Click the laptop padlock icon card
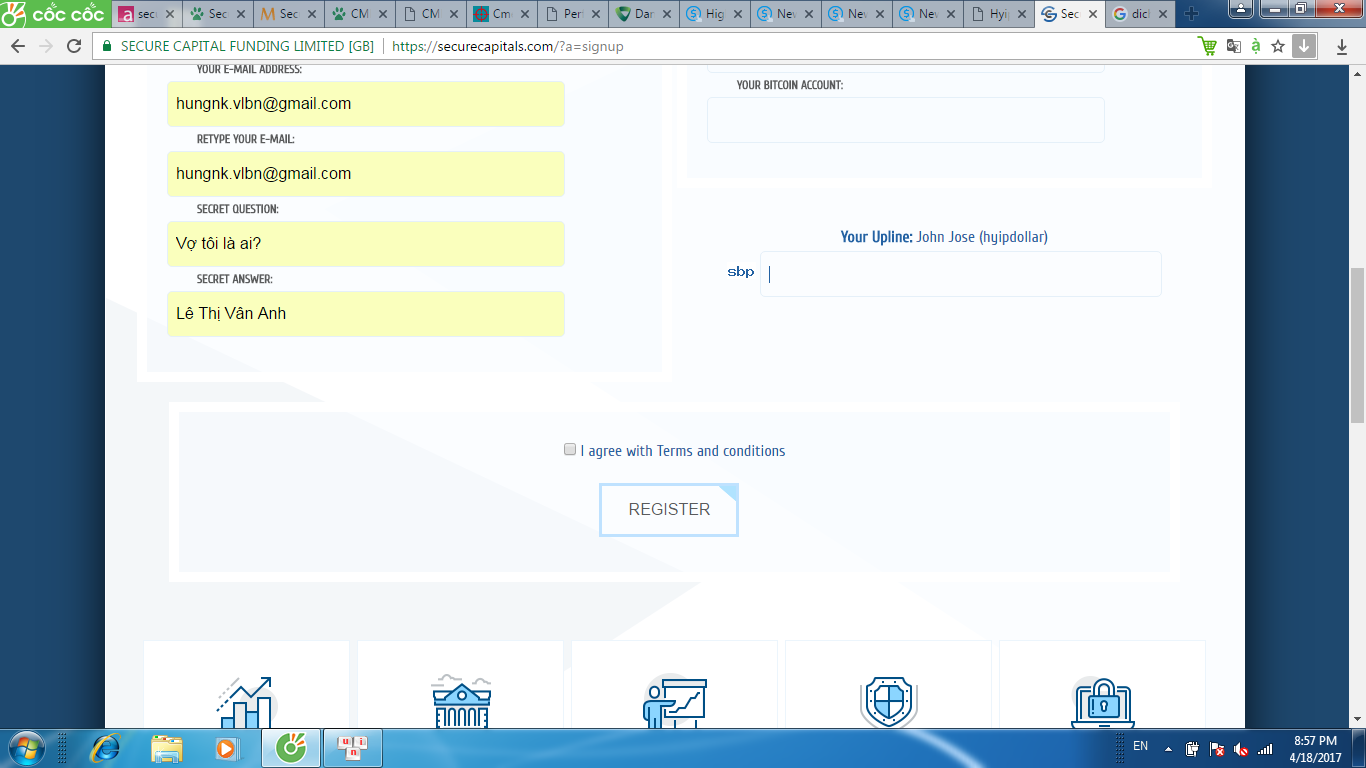The width and height of the screenshot is (1366, 768). pyautogui.click(x=1102, y=685)
